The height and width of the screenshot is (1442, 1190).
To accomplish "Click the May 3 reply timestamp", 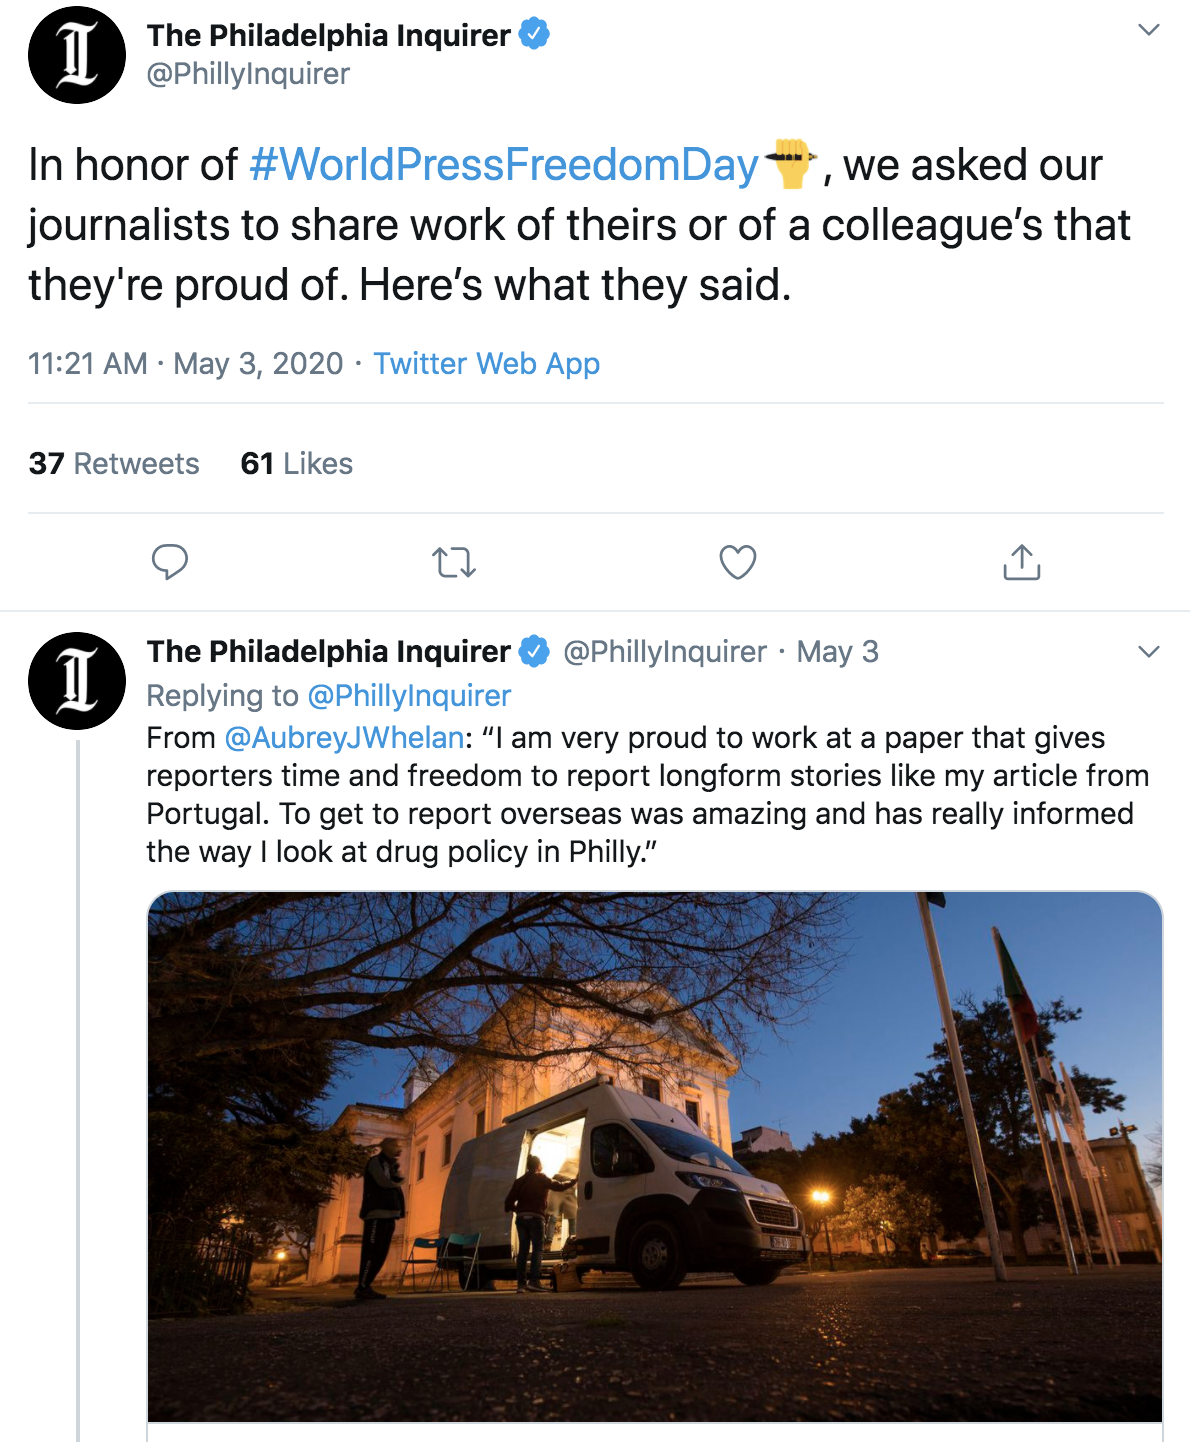I will coord(837,652).
